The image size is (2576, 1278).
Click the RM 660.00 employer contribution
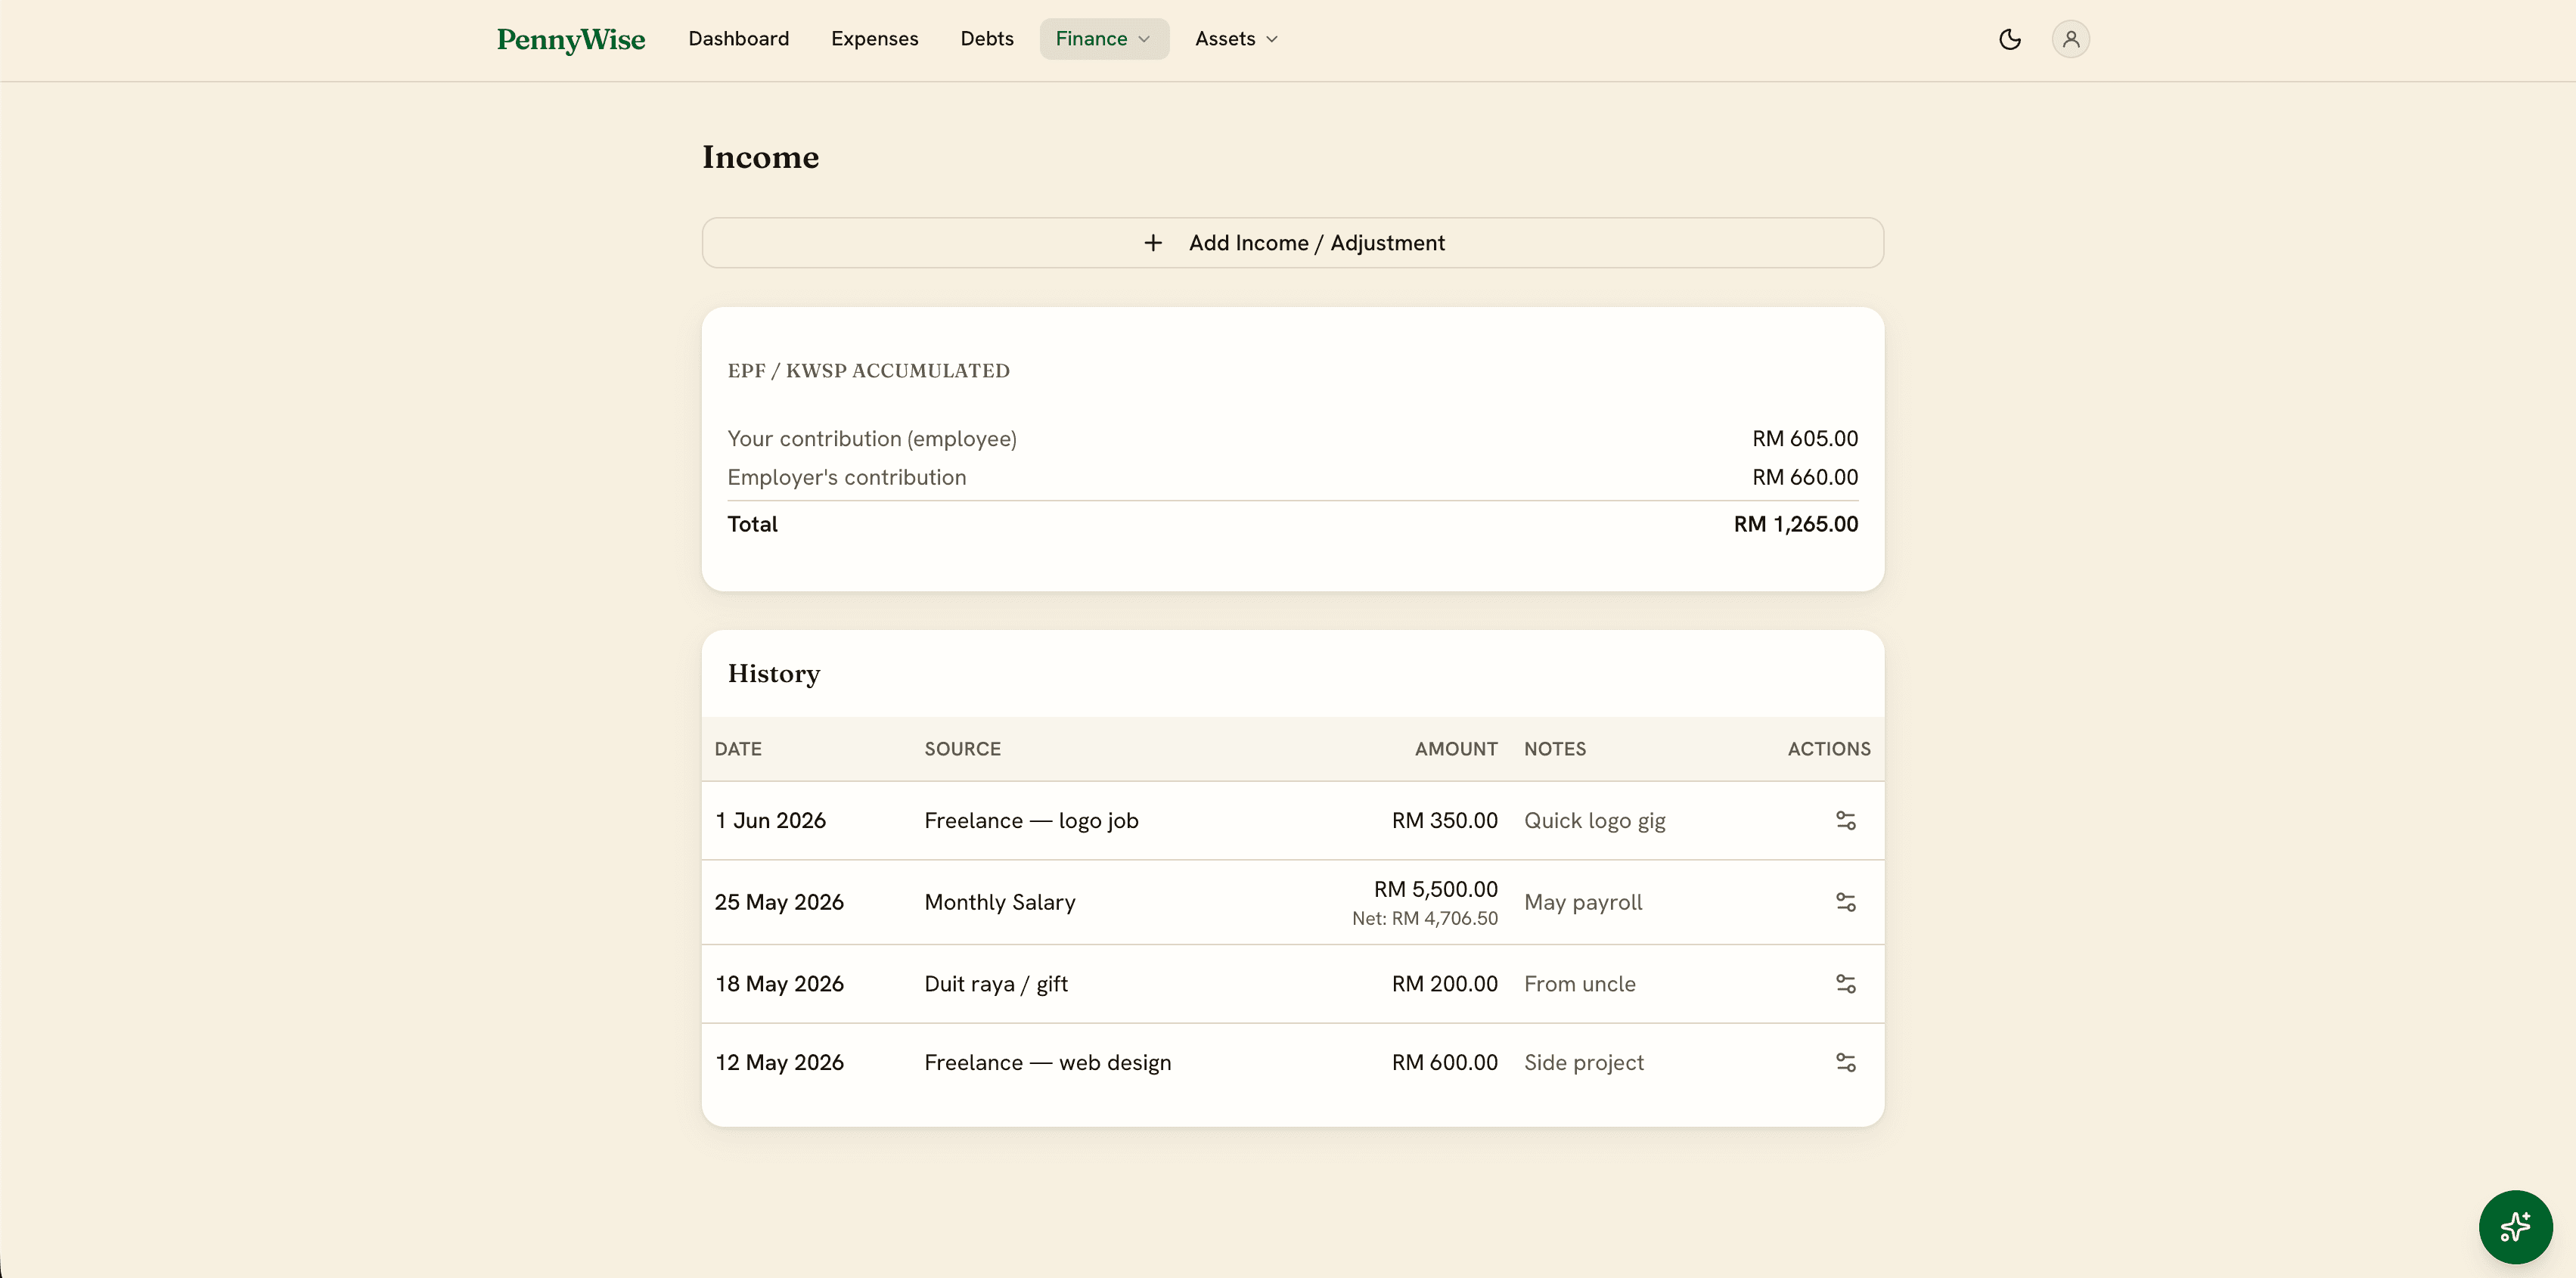(1805, 477)
